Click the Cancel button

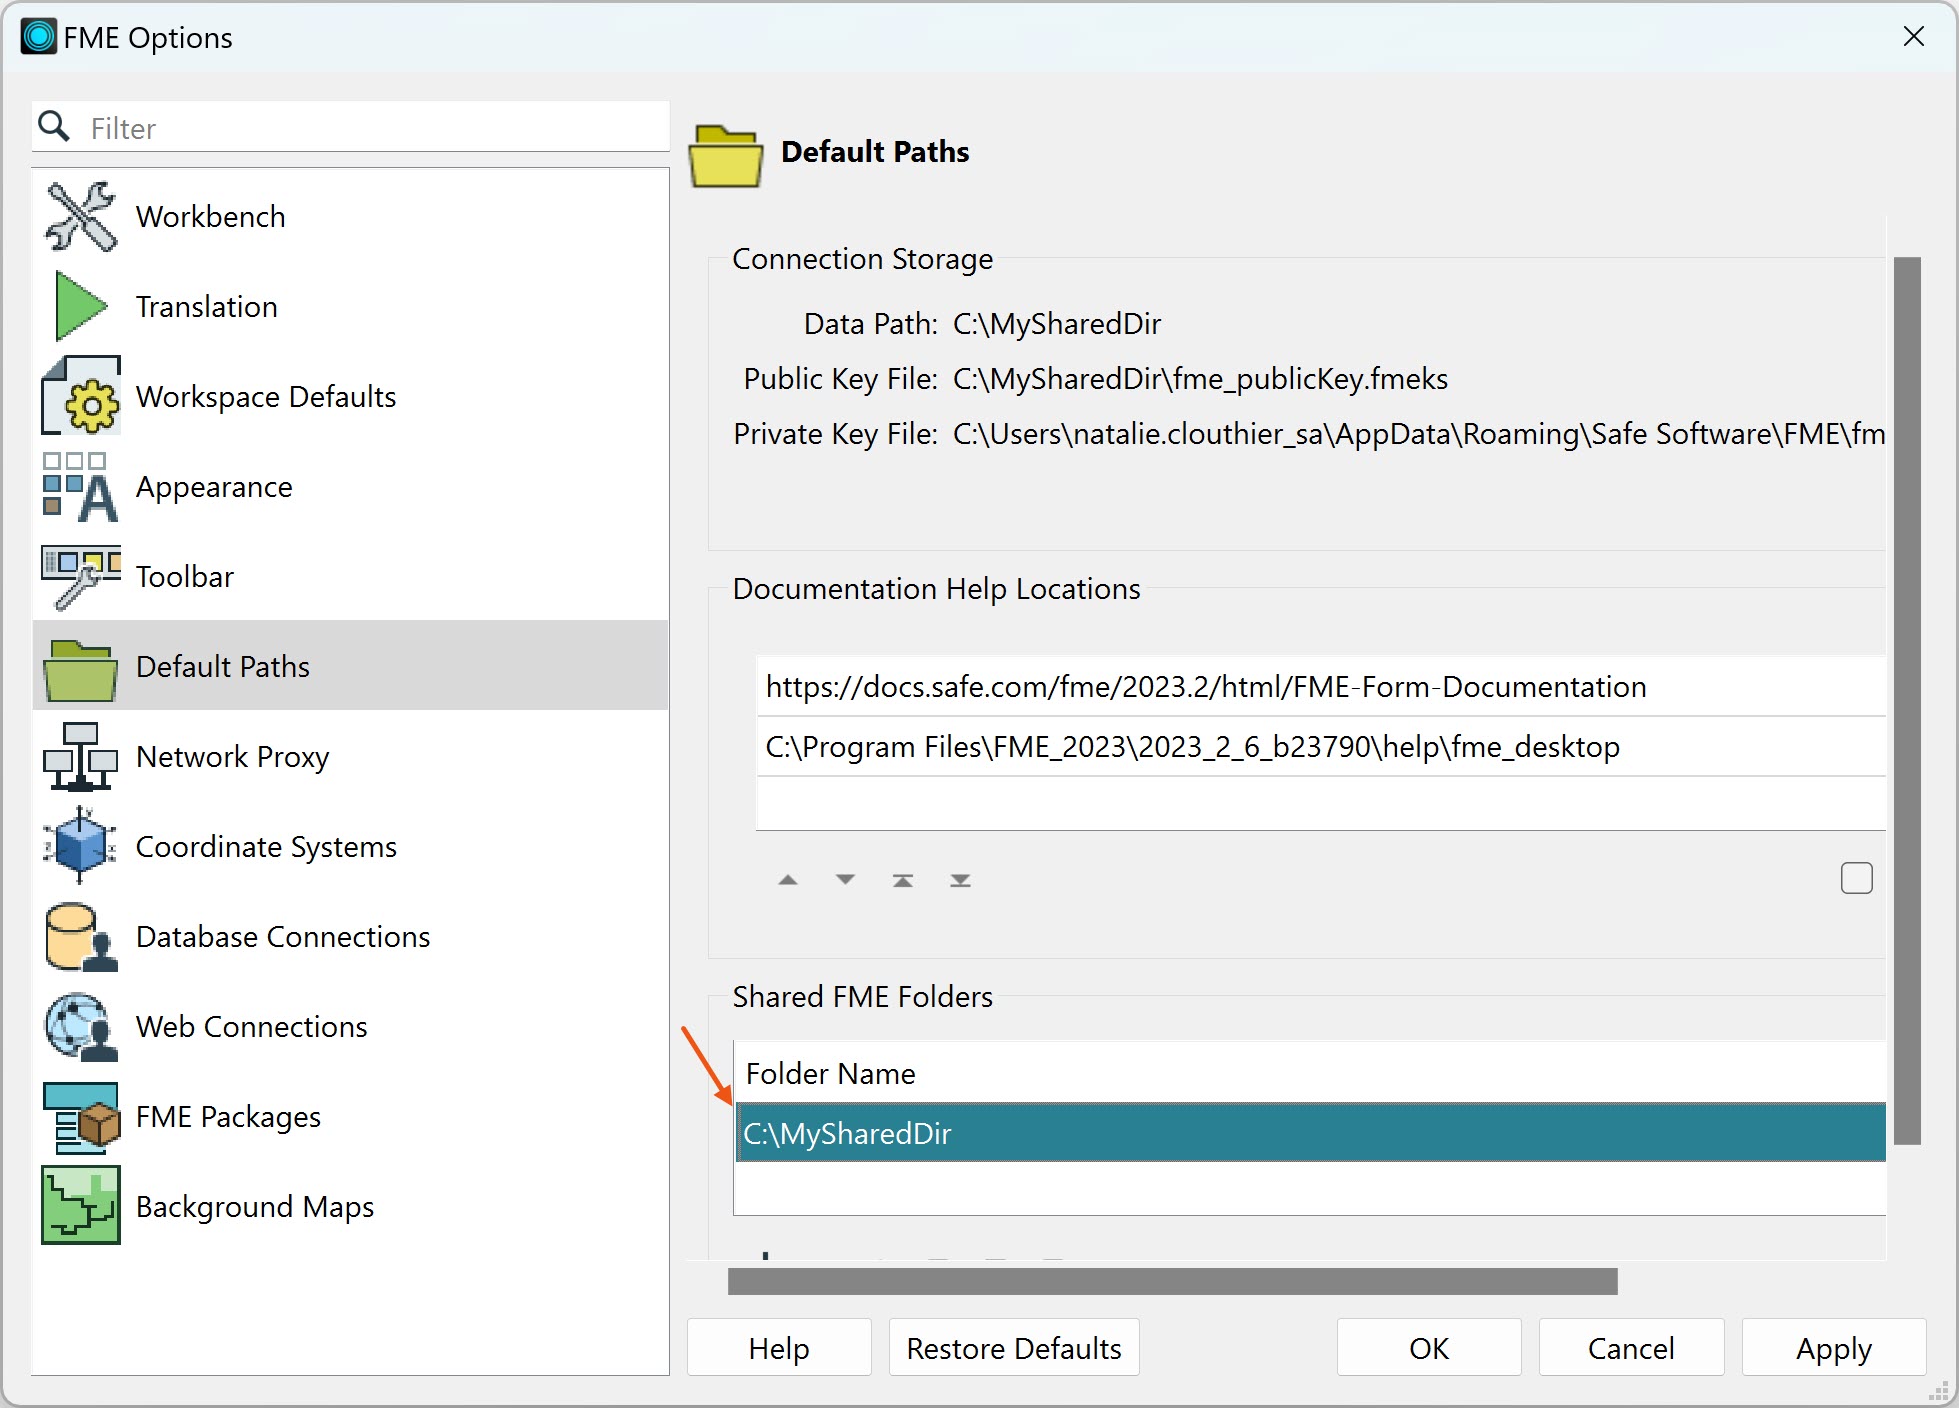pyautogui.click(x=1631, y=1348)
